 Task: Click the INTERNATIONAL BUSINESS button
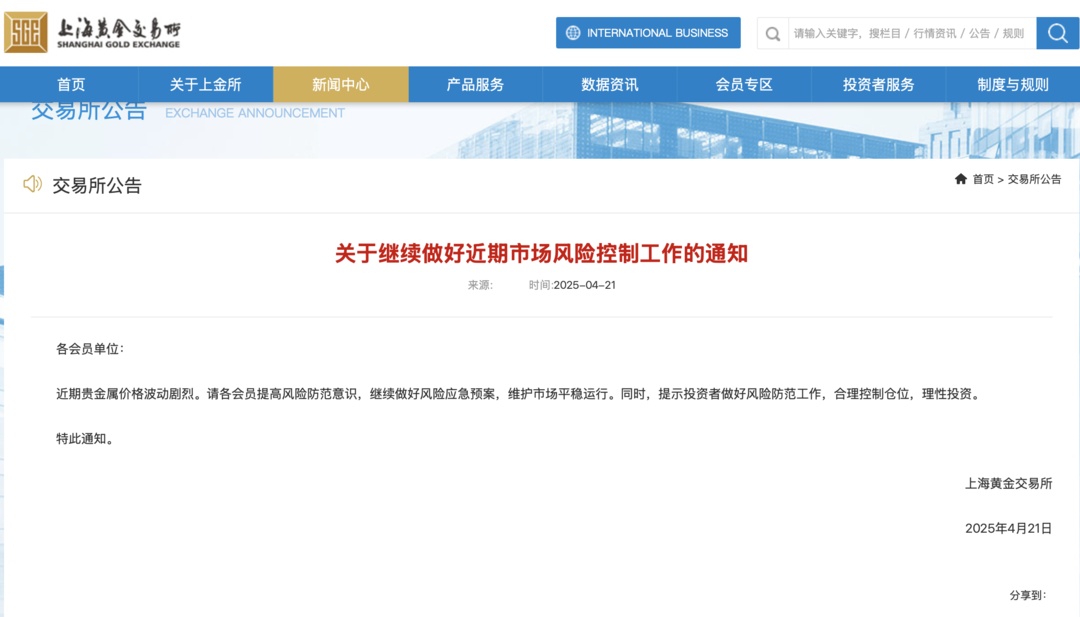(657, 33)
